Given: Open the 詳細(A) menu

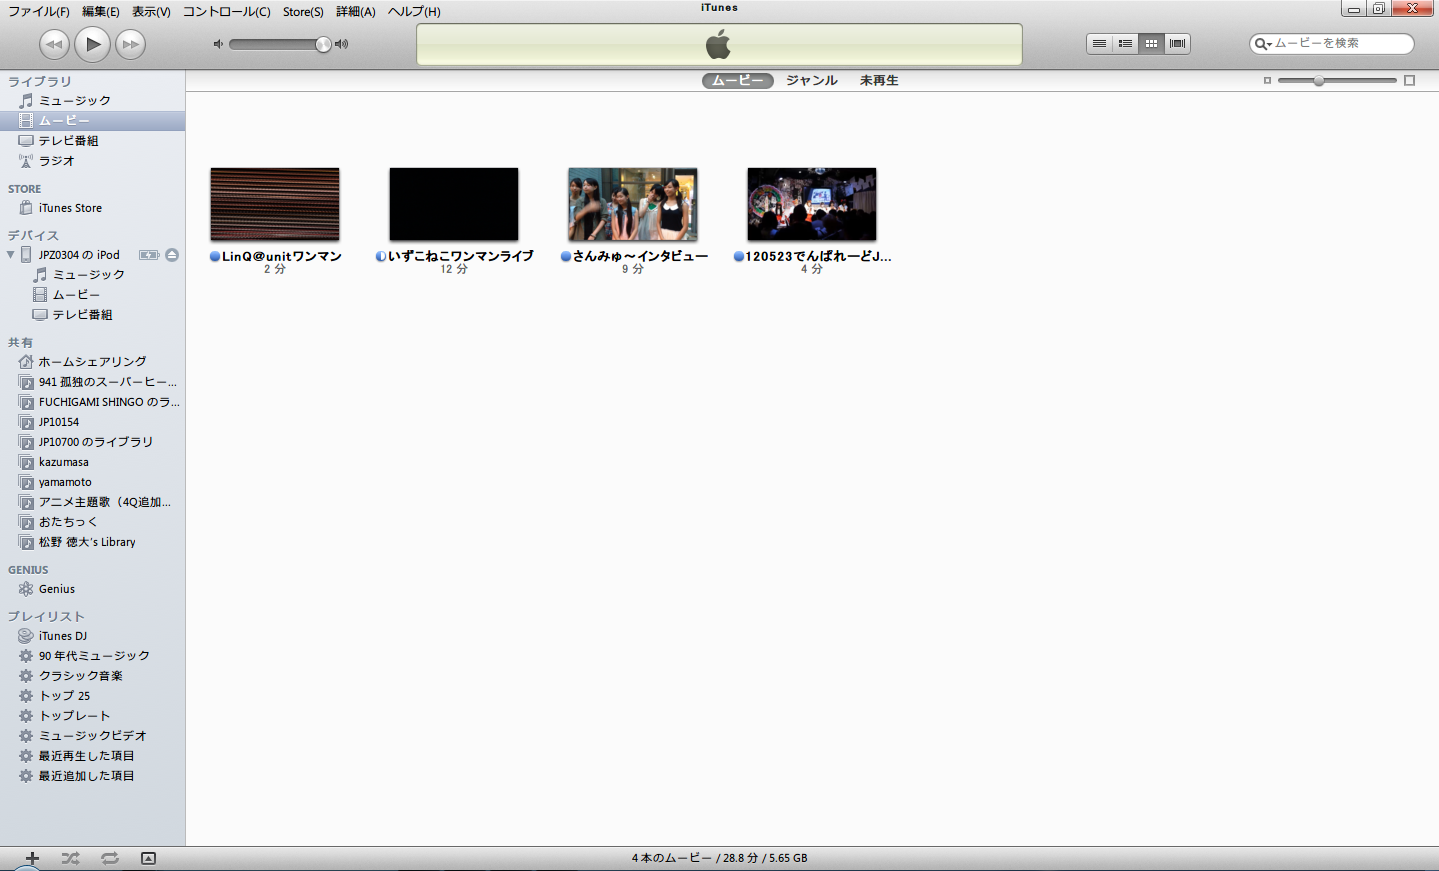Looking at the screenshot, I should [x=356, y=12].
